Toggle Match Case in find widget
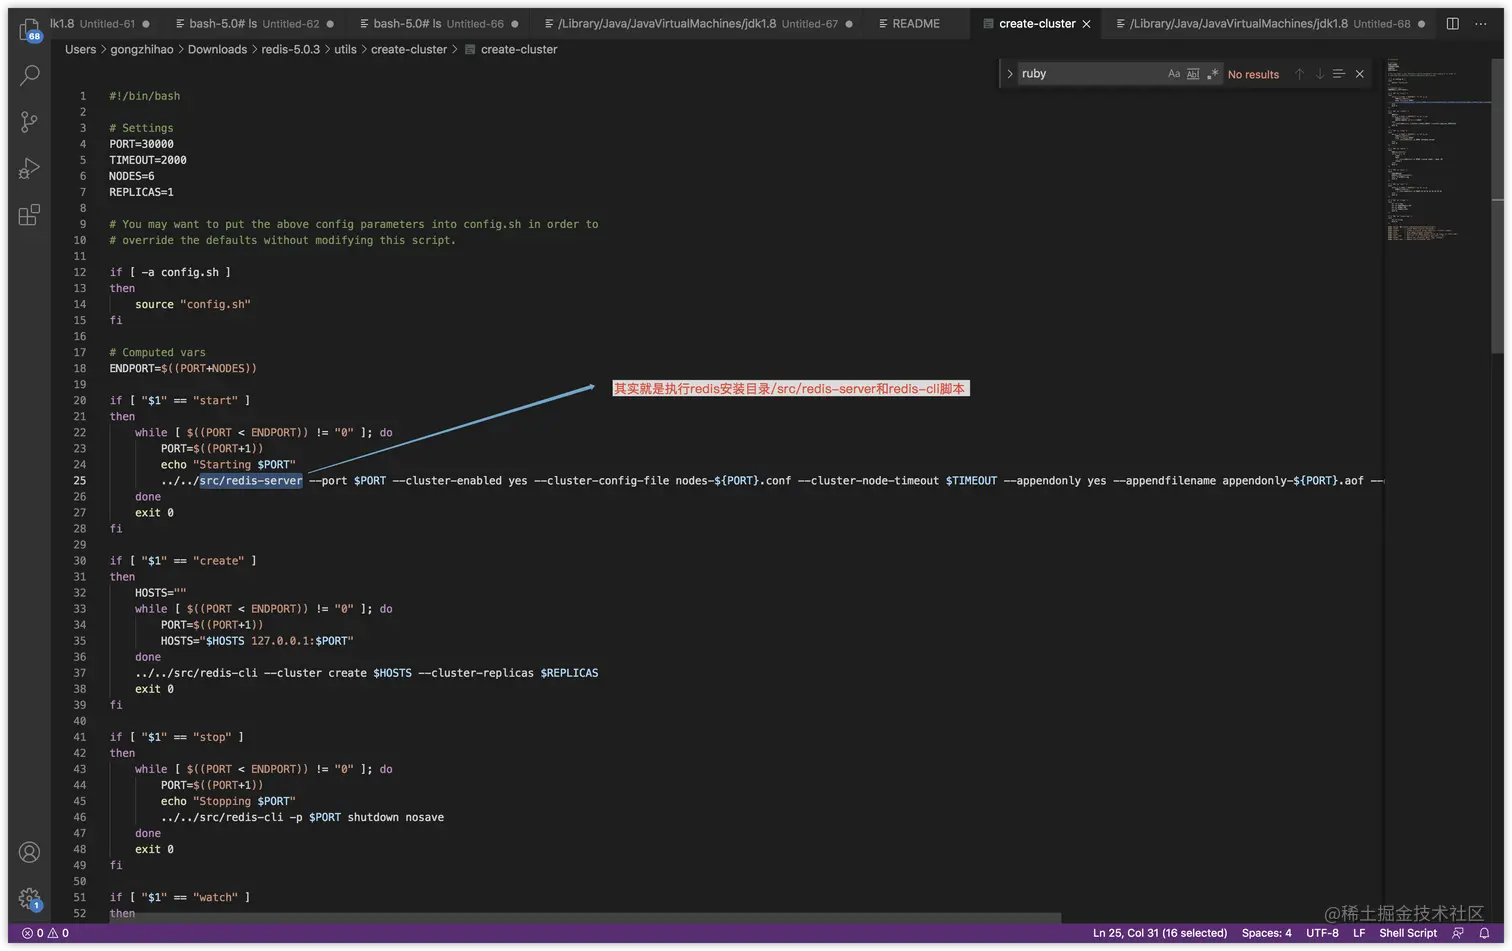Image resolution: width=1512 pixels, height=951 pixels. [x=1174, y=74]
